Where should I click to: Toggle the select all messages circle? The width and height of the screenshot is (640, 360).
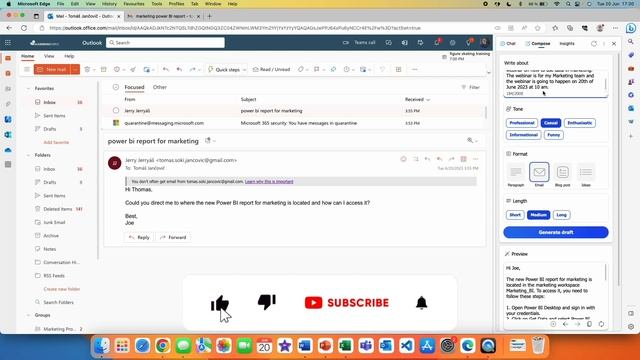[116, 87]
